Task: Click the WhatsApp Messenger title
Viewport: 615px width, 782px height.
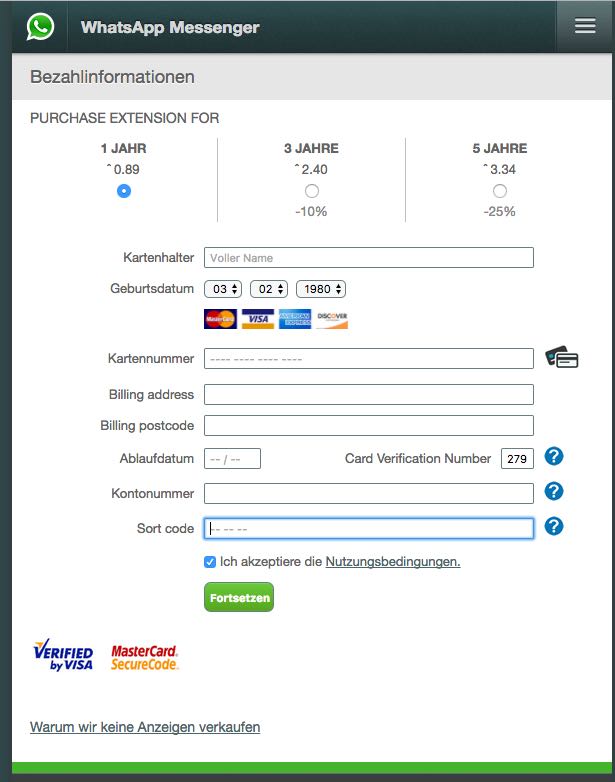Action: [170, 27]
